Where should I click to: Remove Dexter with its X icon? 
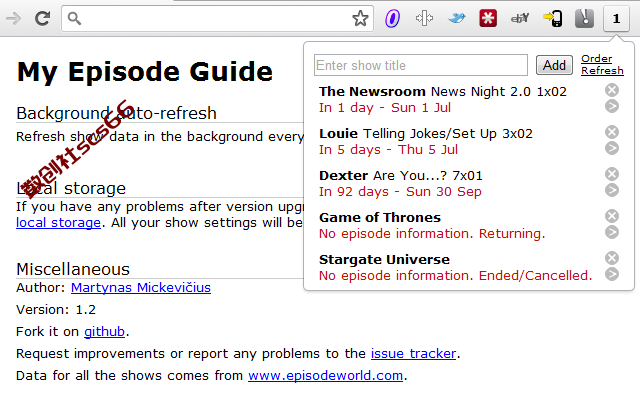coord(612,174)
